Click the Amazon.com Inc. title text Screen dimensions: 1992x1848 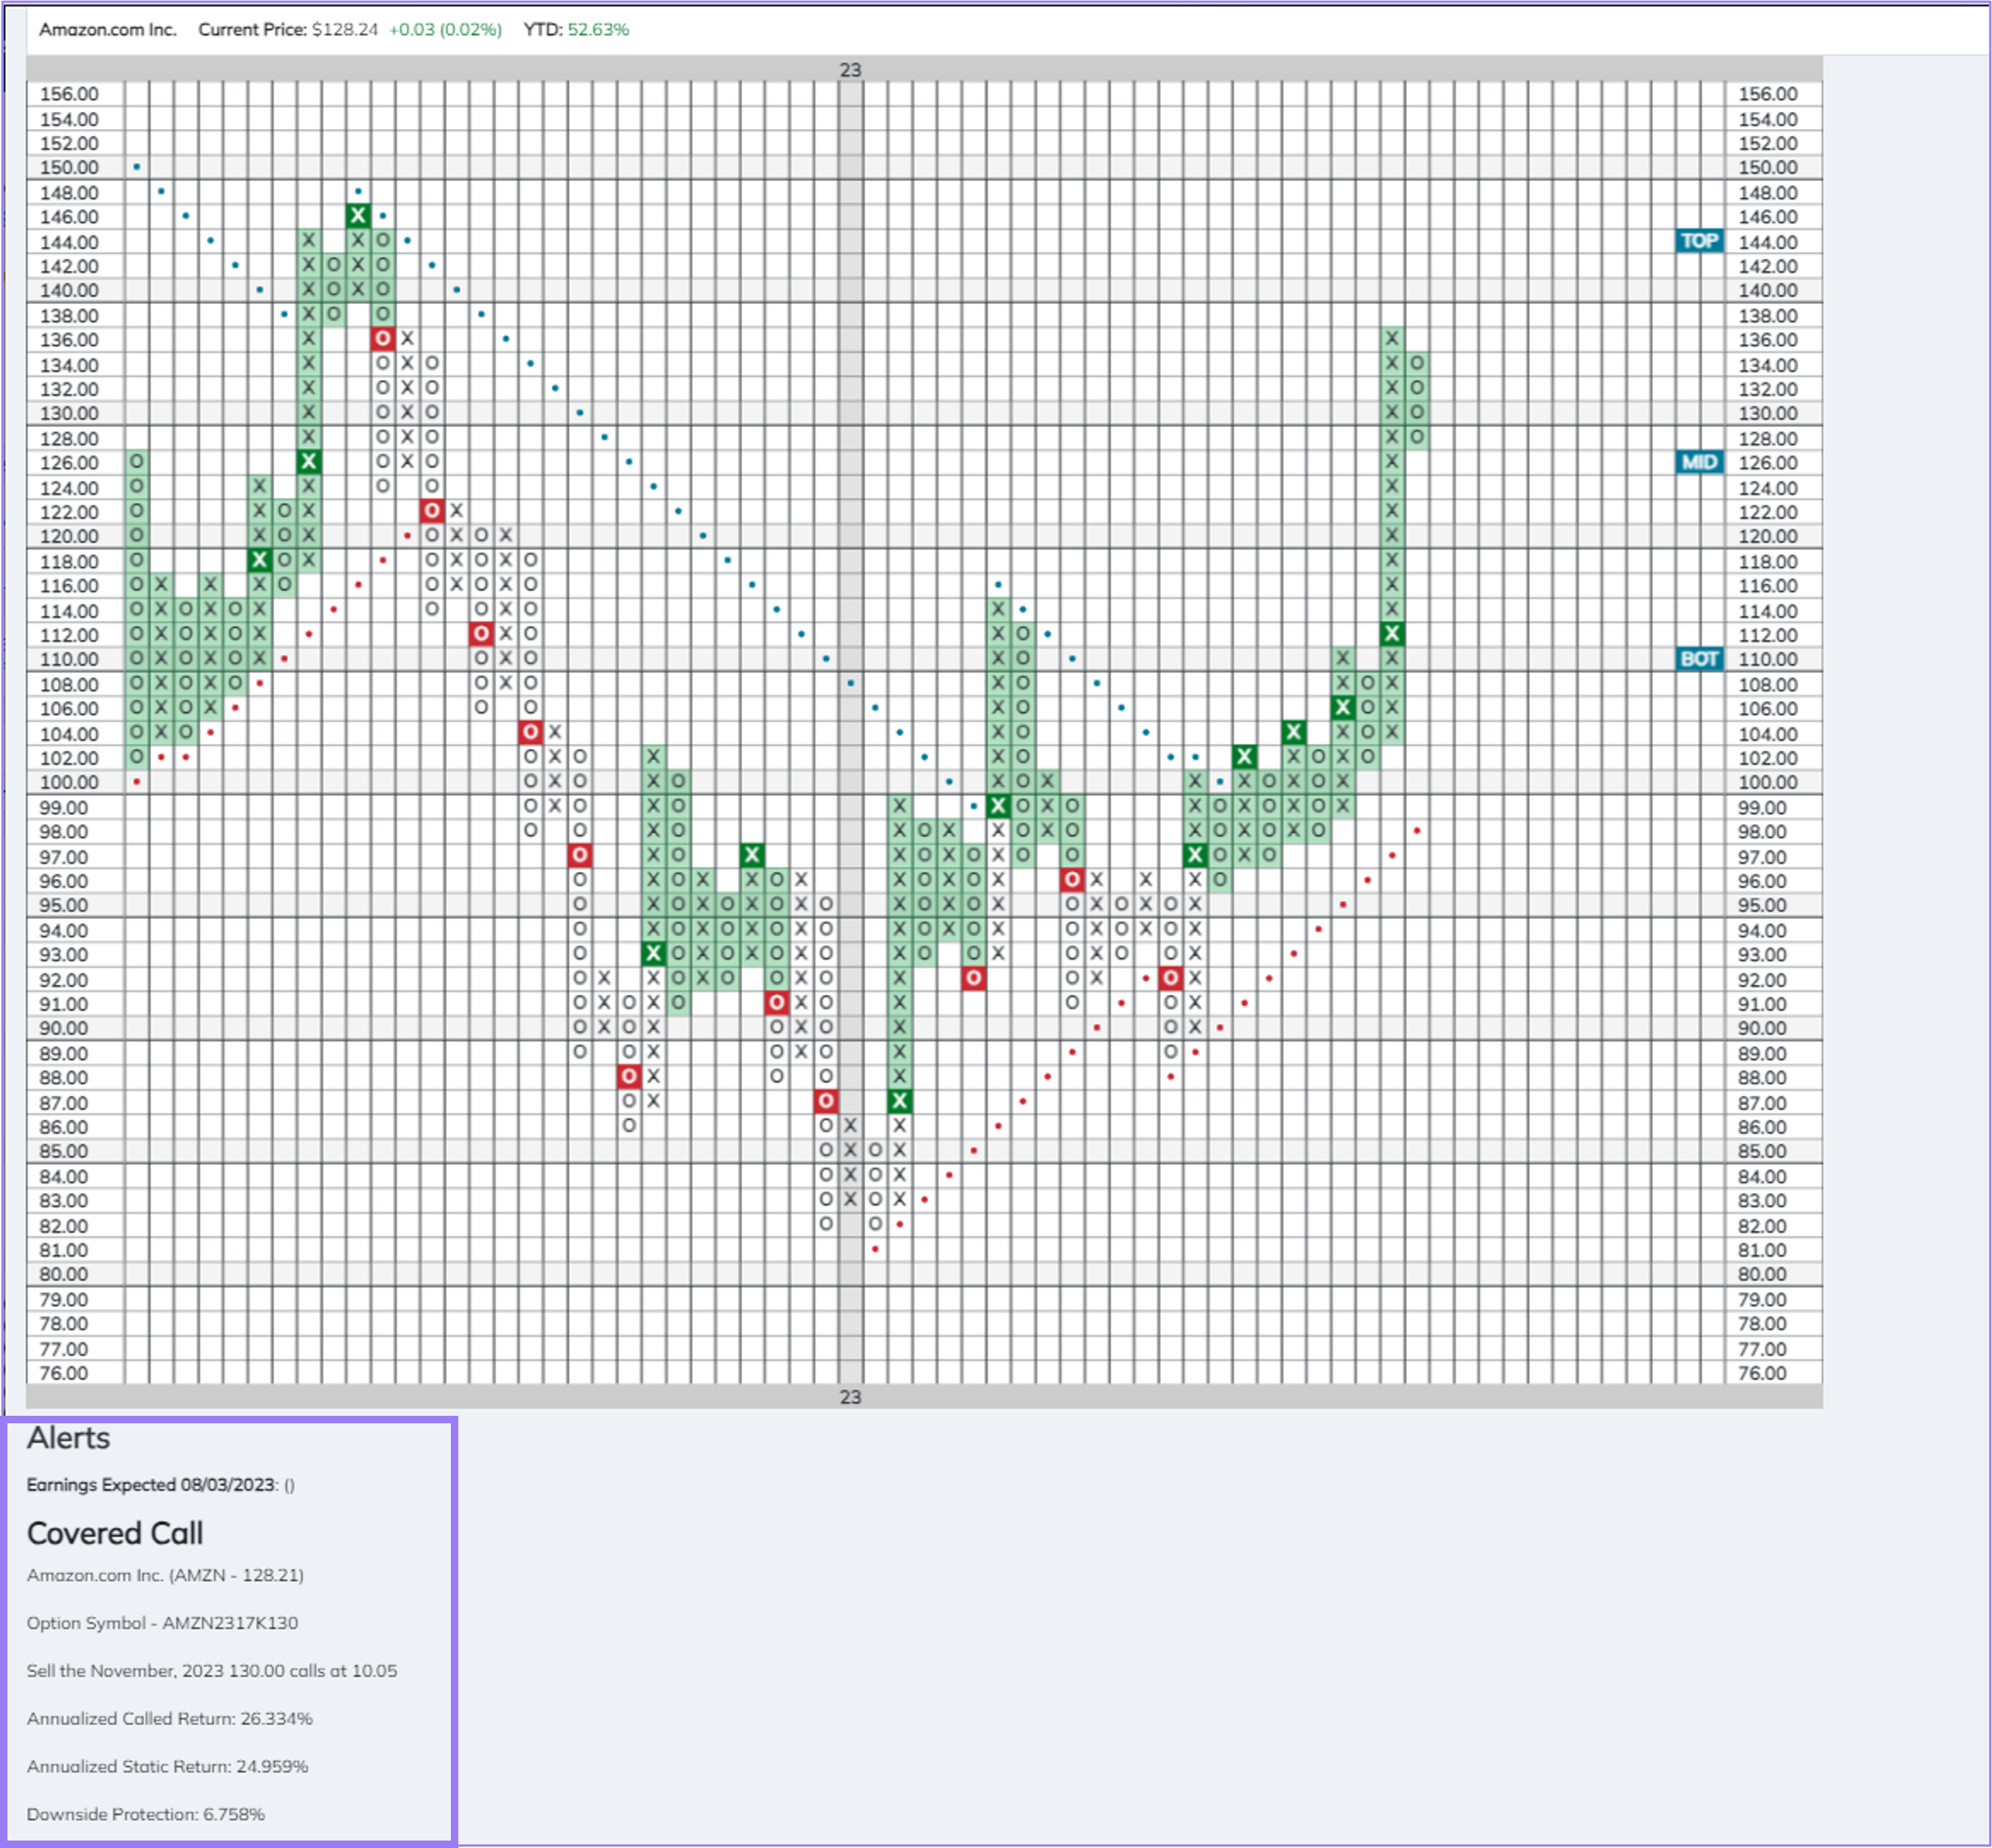108,29
